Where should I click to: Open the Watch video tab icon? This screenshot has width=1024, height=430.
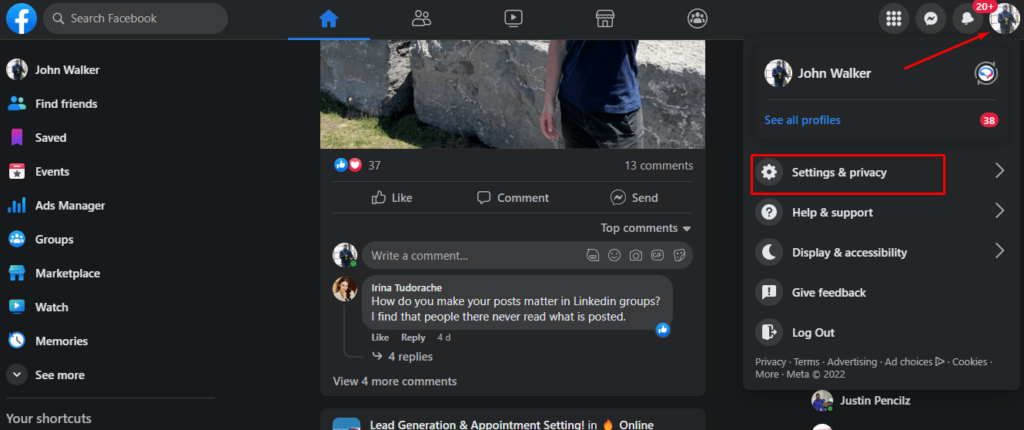513,18
